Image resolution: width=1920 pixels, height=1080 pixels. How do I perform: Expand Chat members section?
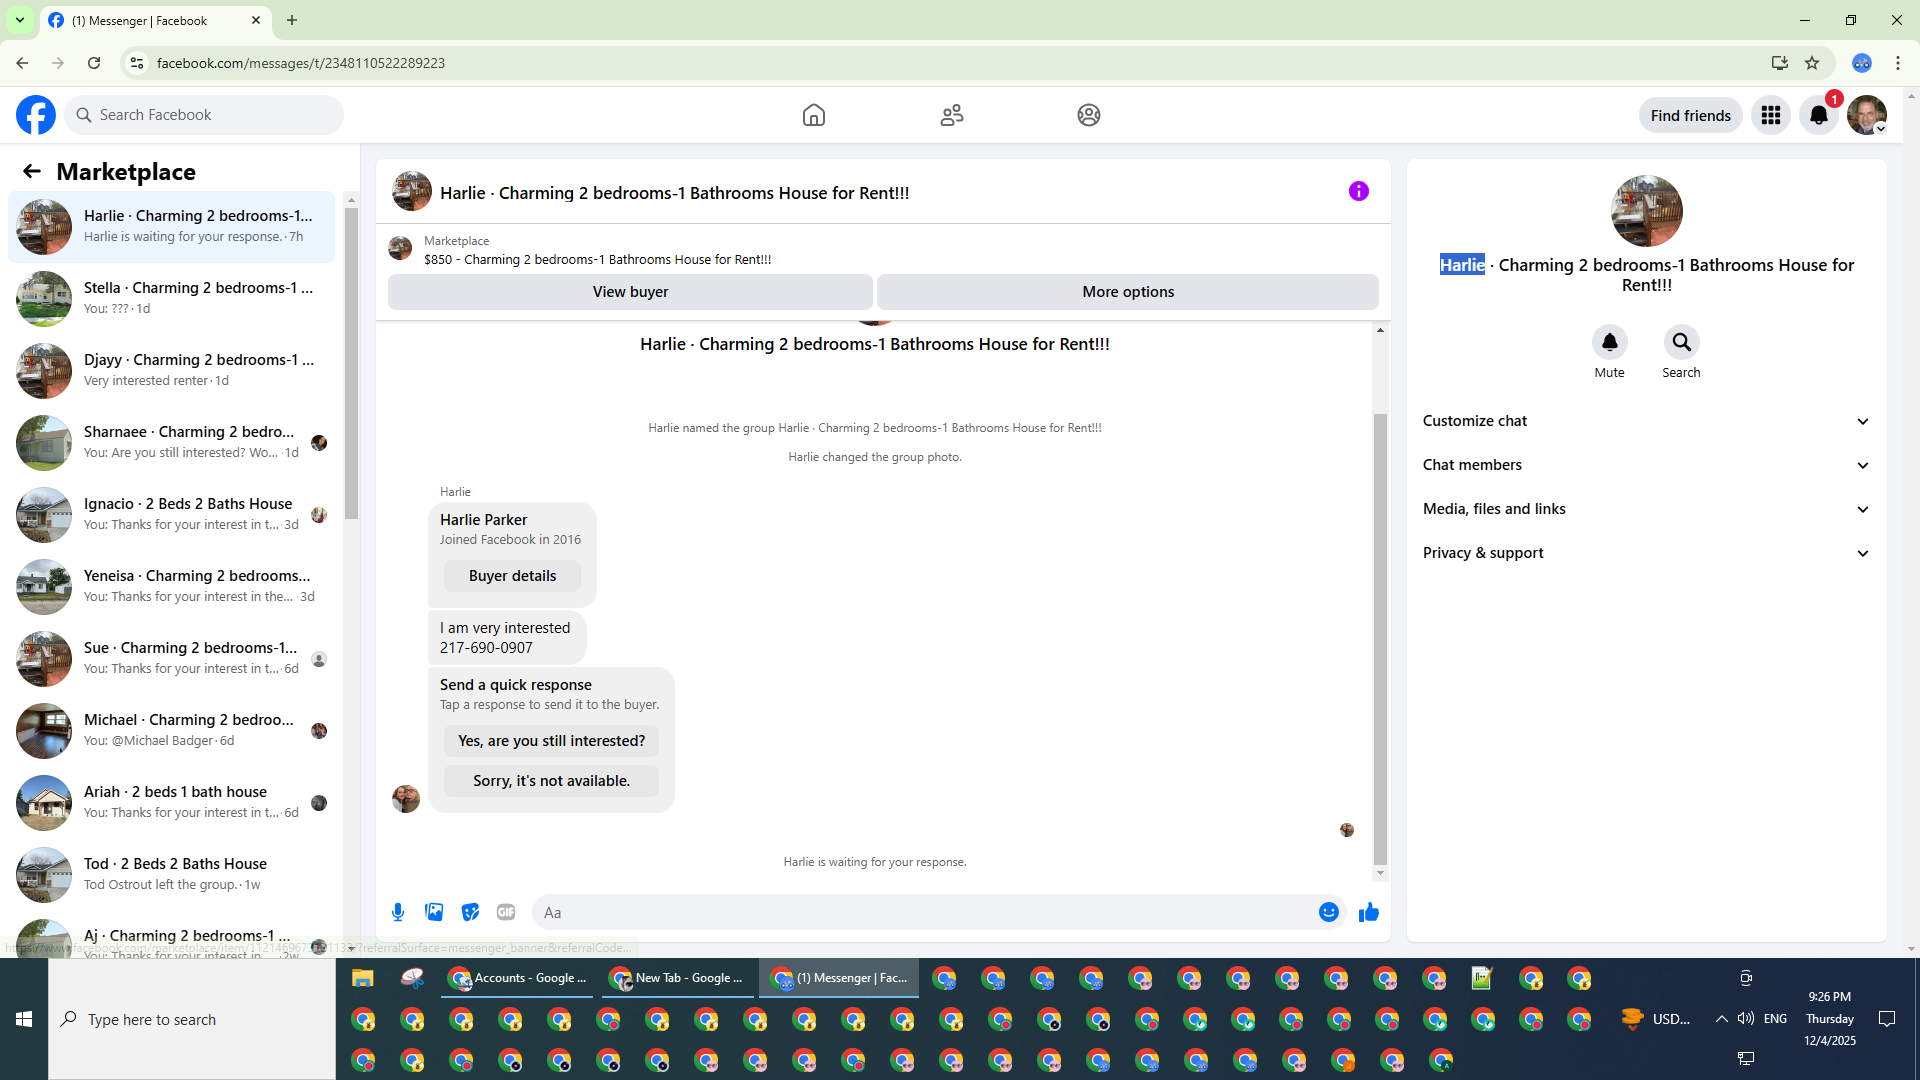[1646, 465]
